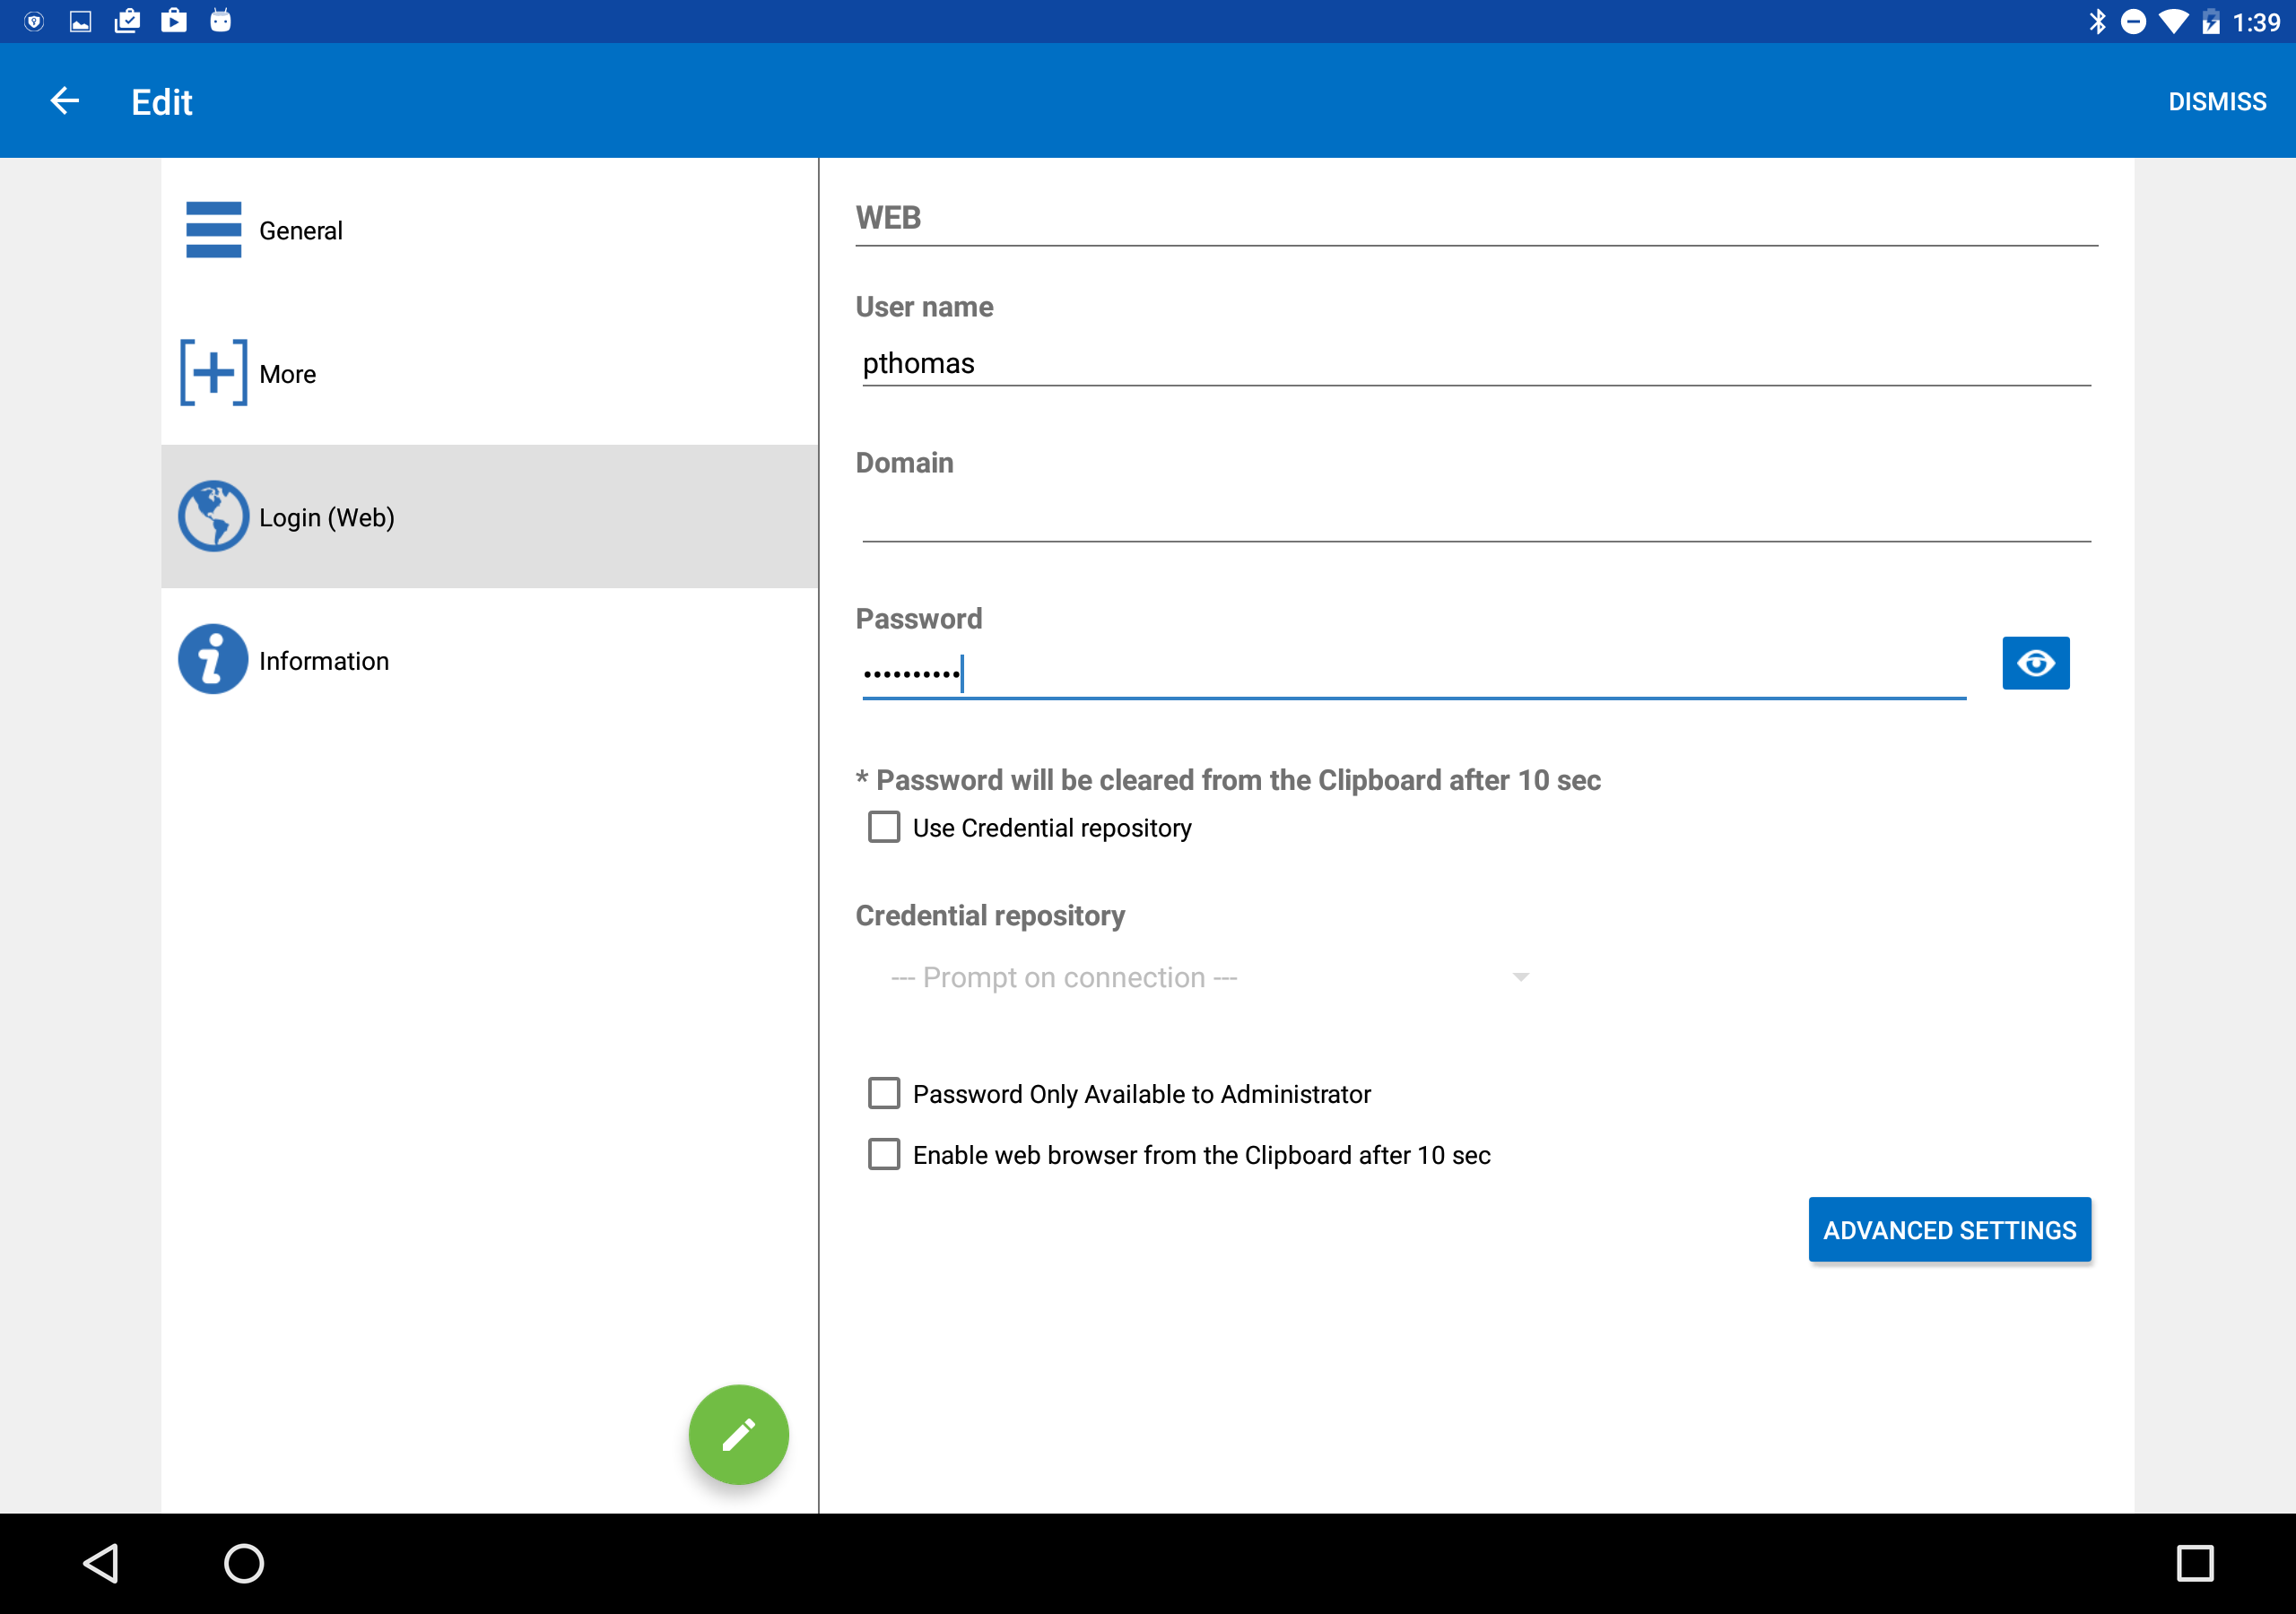
Task: Click the Edit title text
Action: click(x=162, y=102)
